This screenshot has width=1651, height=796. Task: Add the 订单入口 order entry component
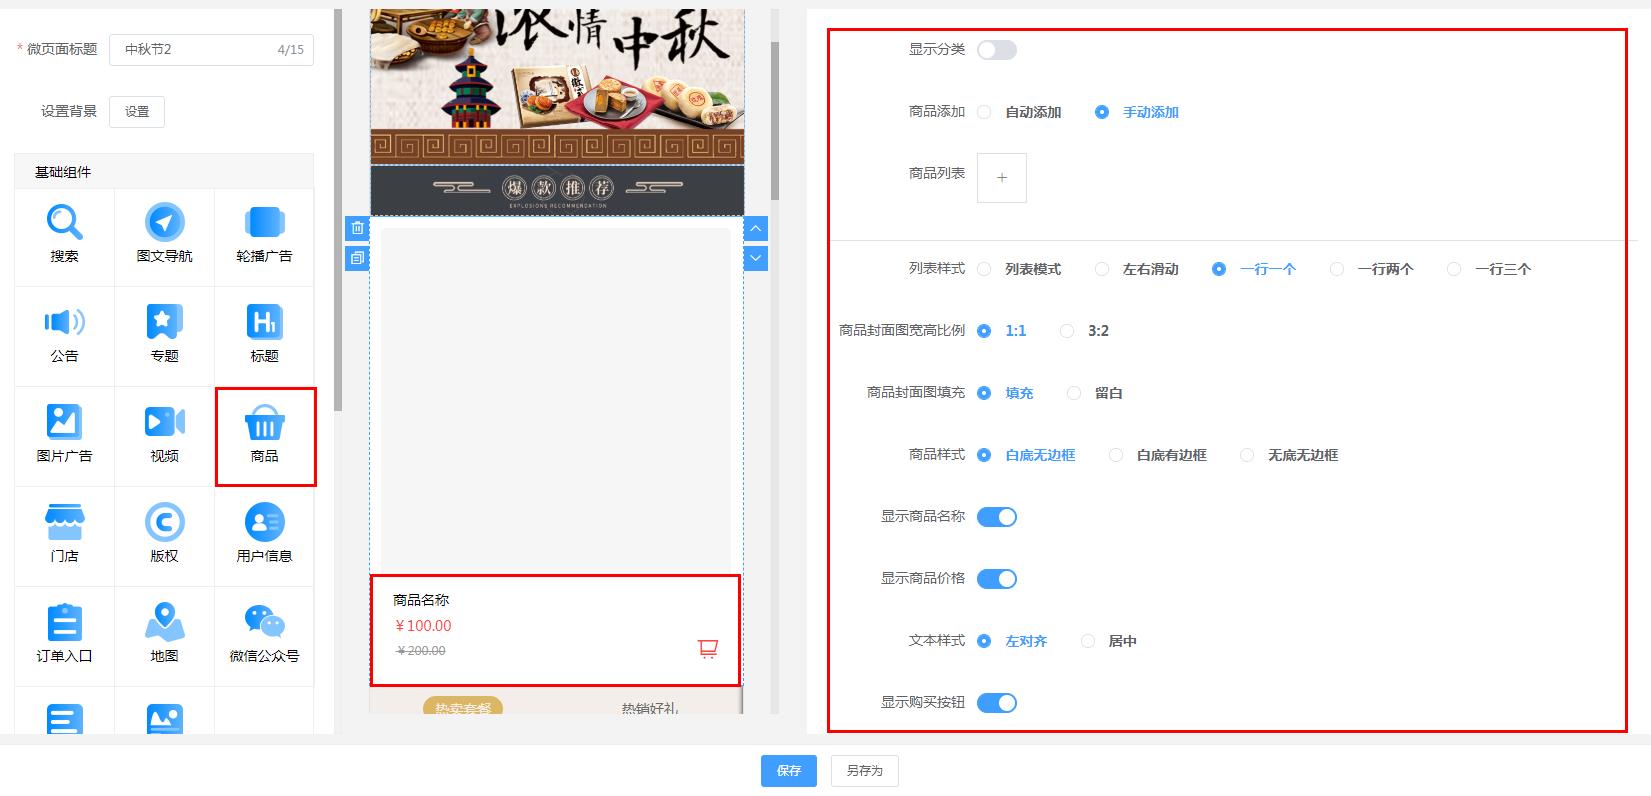click(64, 637)
